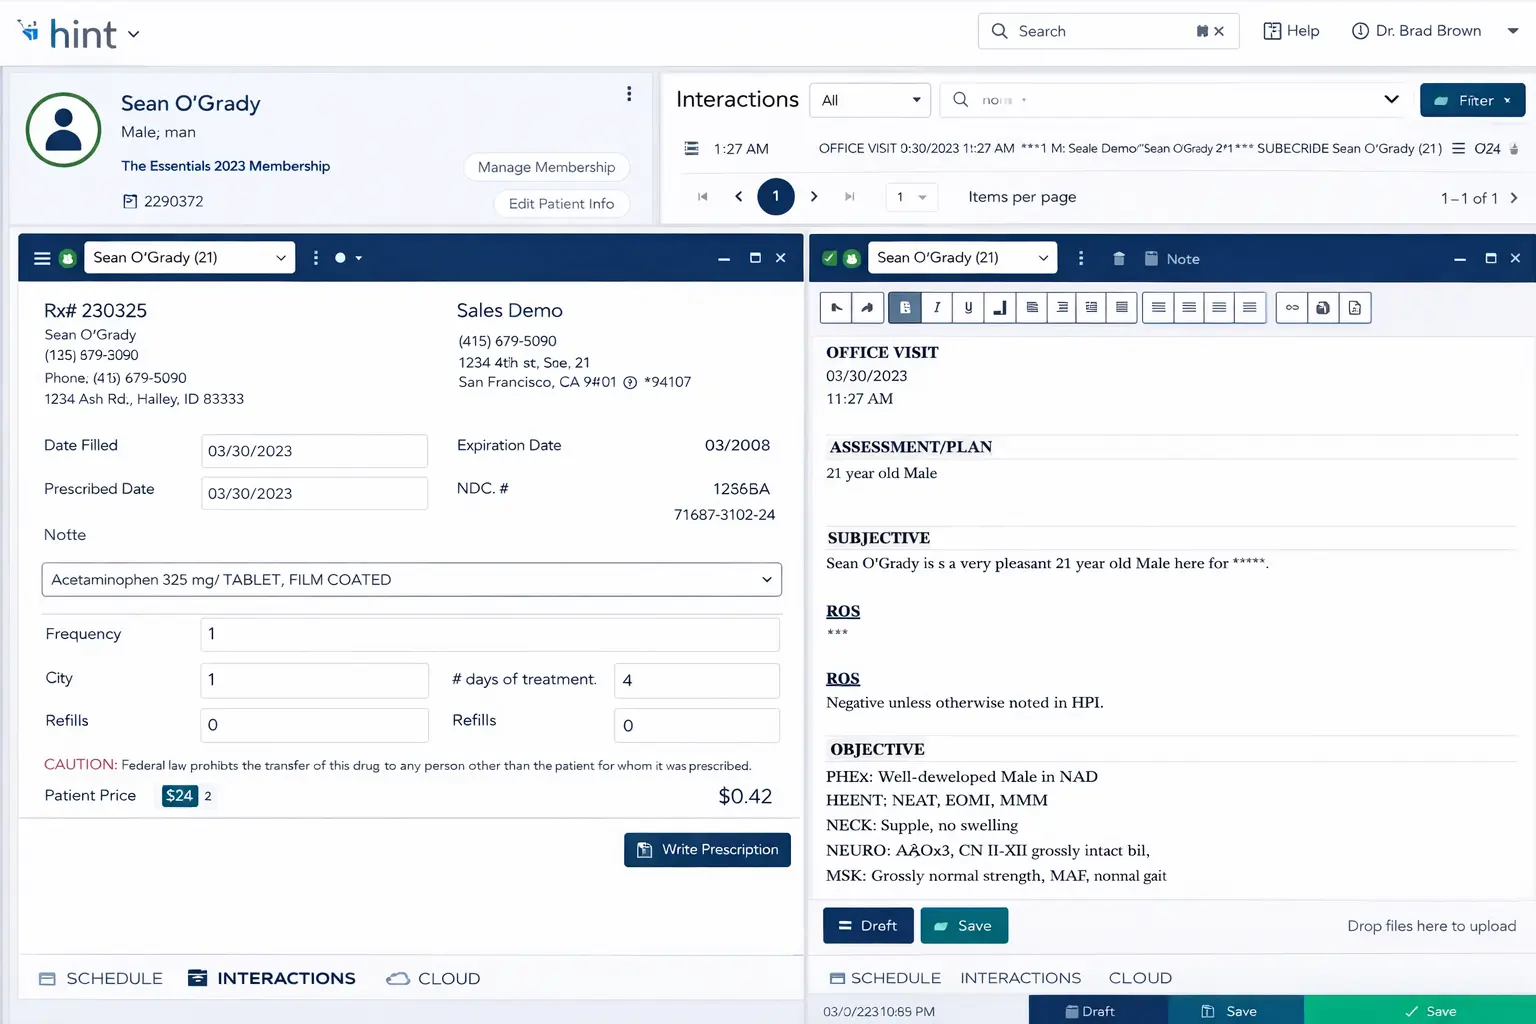Open the Search icon in the top bar
The image size is (1536, 1024).
pyautogui.click(x=999, y=31)
